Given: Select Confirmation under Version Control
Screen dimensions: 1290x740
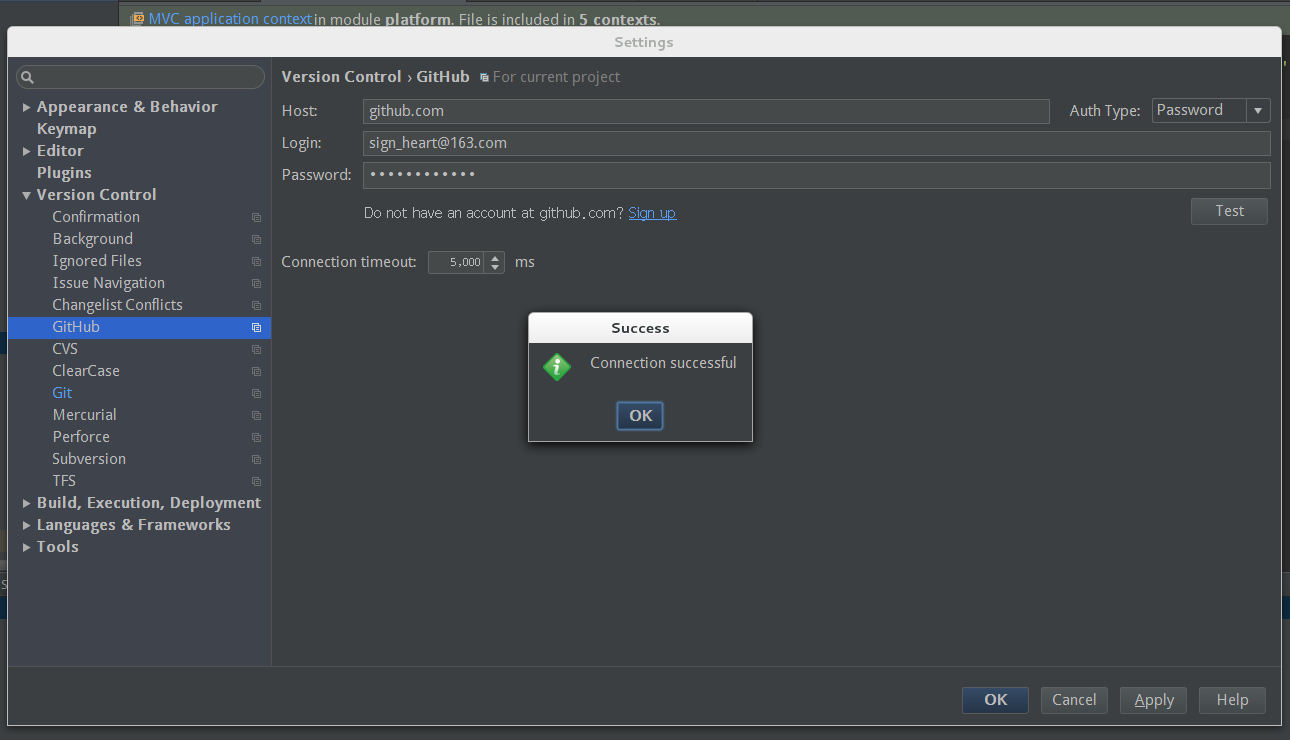Looking at the screenshot, I should pos(96,217).
